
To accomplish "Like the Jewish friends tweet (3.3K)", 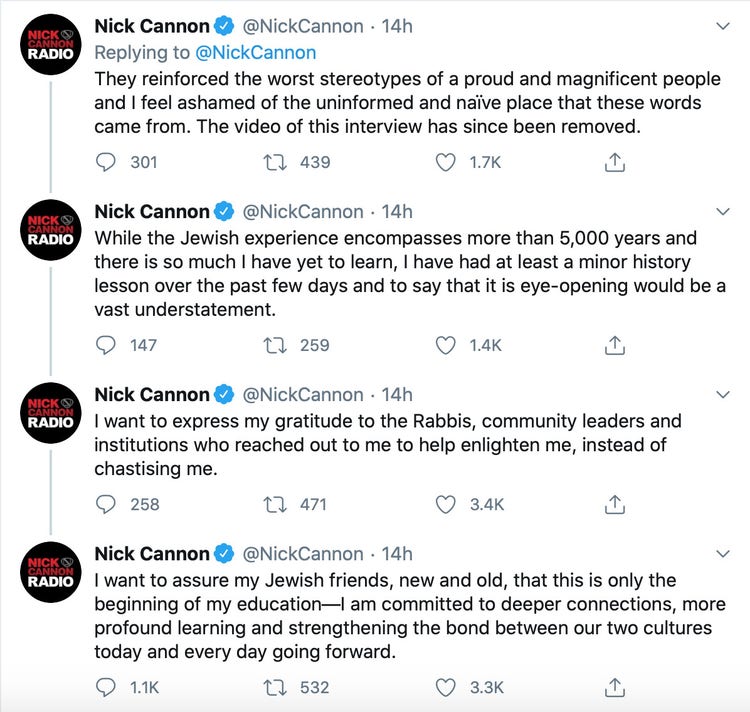I will (446, 687).
